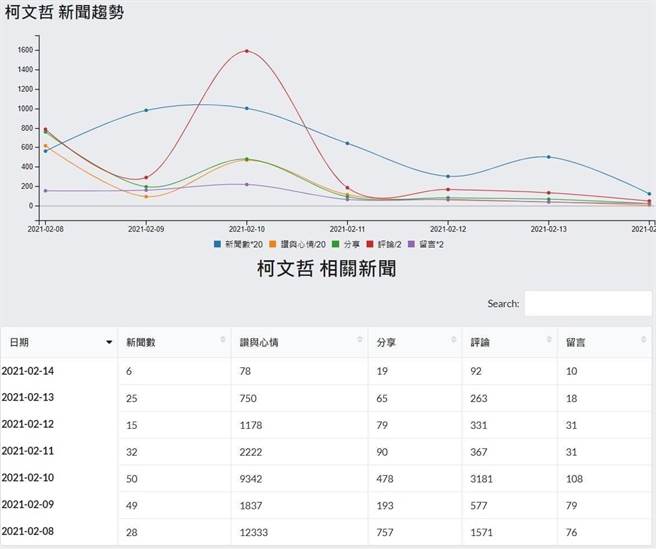Click 柯文哲 相關新聞 heading

click(327, 268)
